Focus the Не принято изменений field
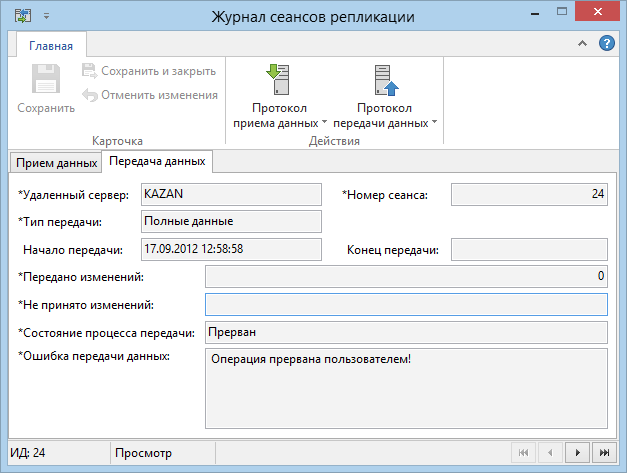This screenshot has width=627, height=473. click(406, 304)
